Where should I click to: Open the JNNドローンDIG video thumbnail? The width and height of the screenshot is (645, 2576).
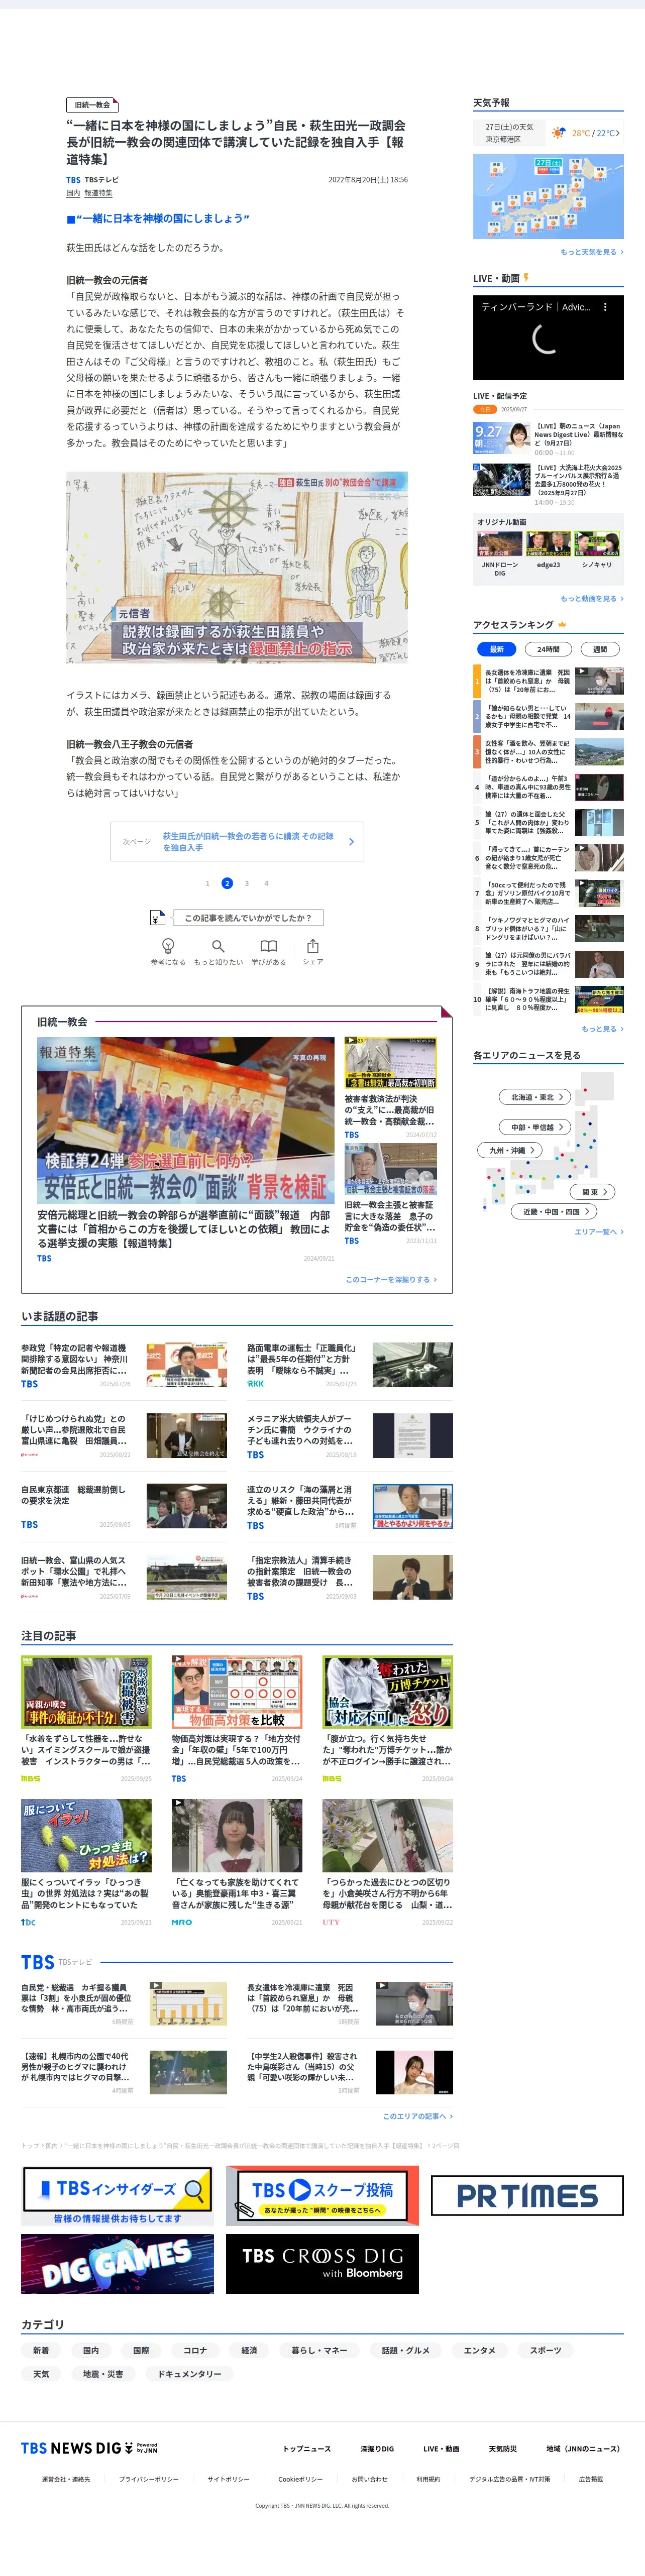(x=500, y=544)
